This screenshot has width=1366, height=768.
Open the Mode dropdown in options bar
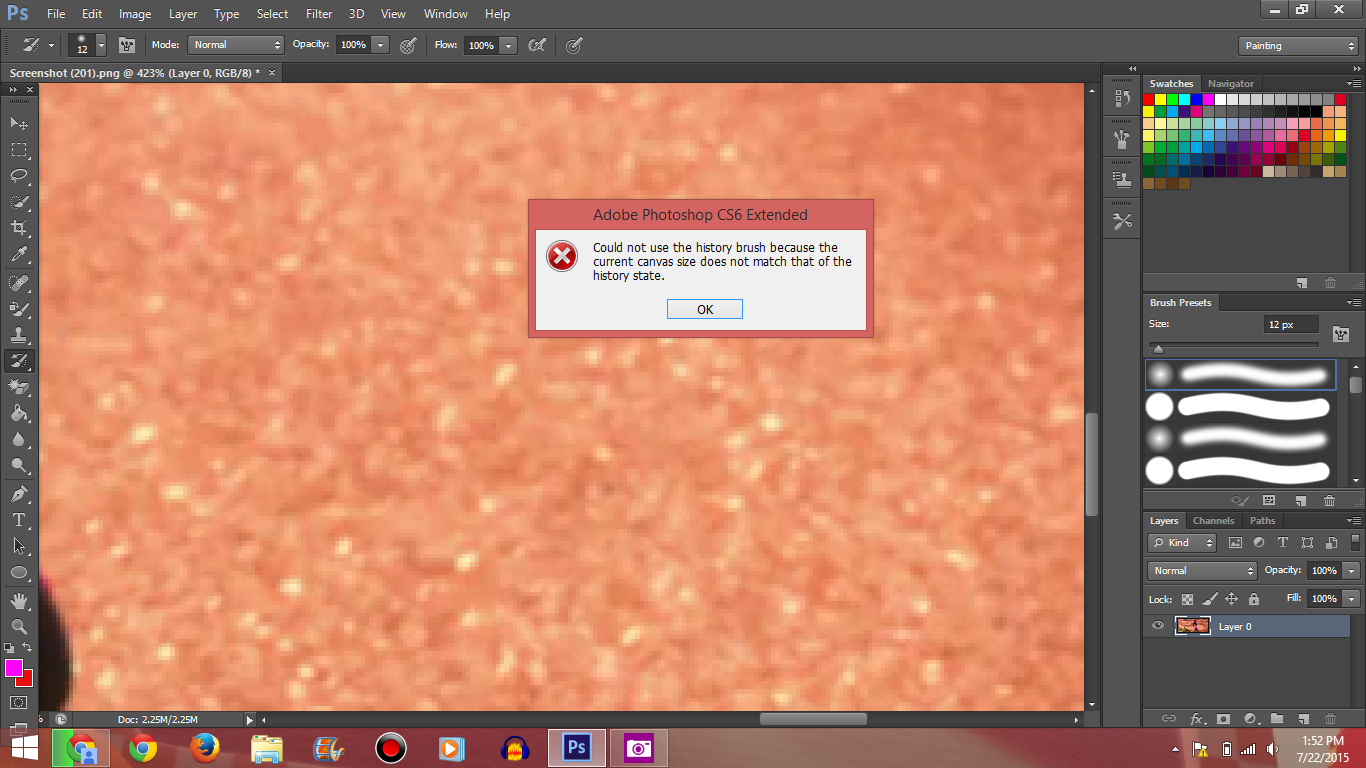click(237, 45)
